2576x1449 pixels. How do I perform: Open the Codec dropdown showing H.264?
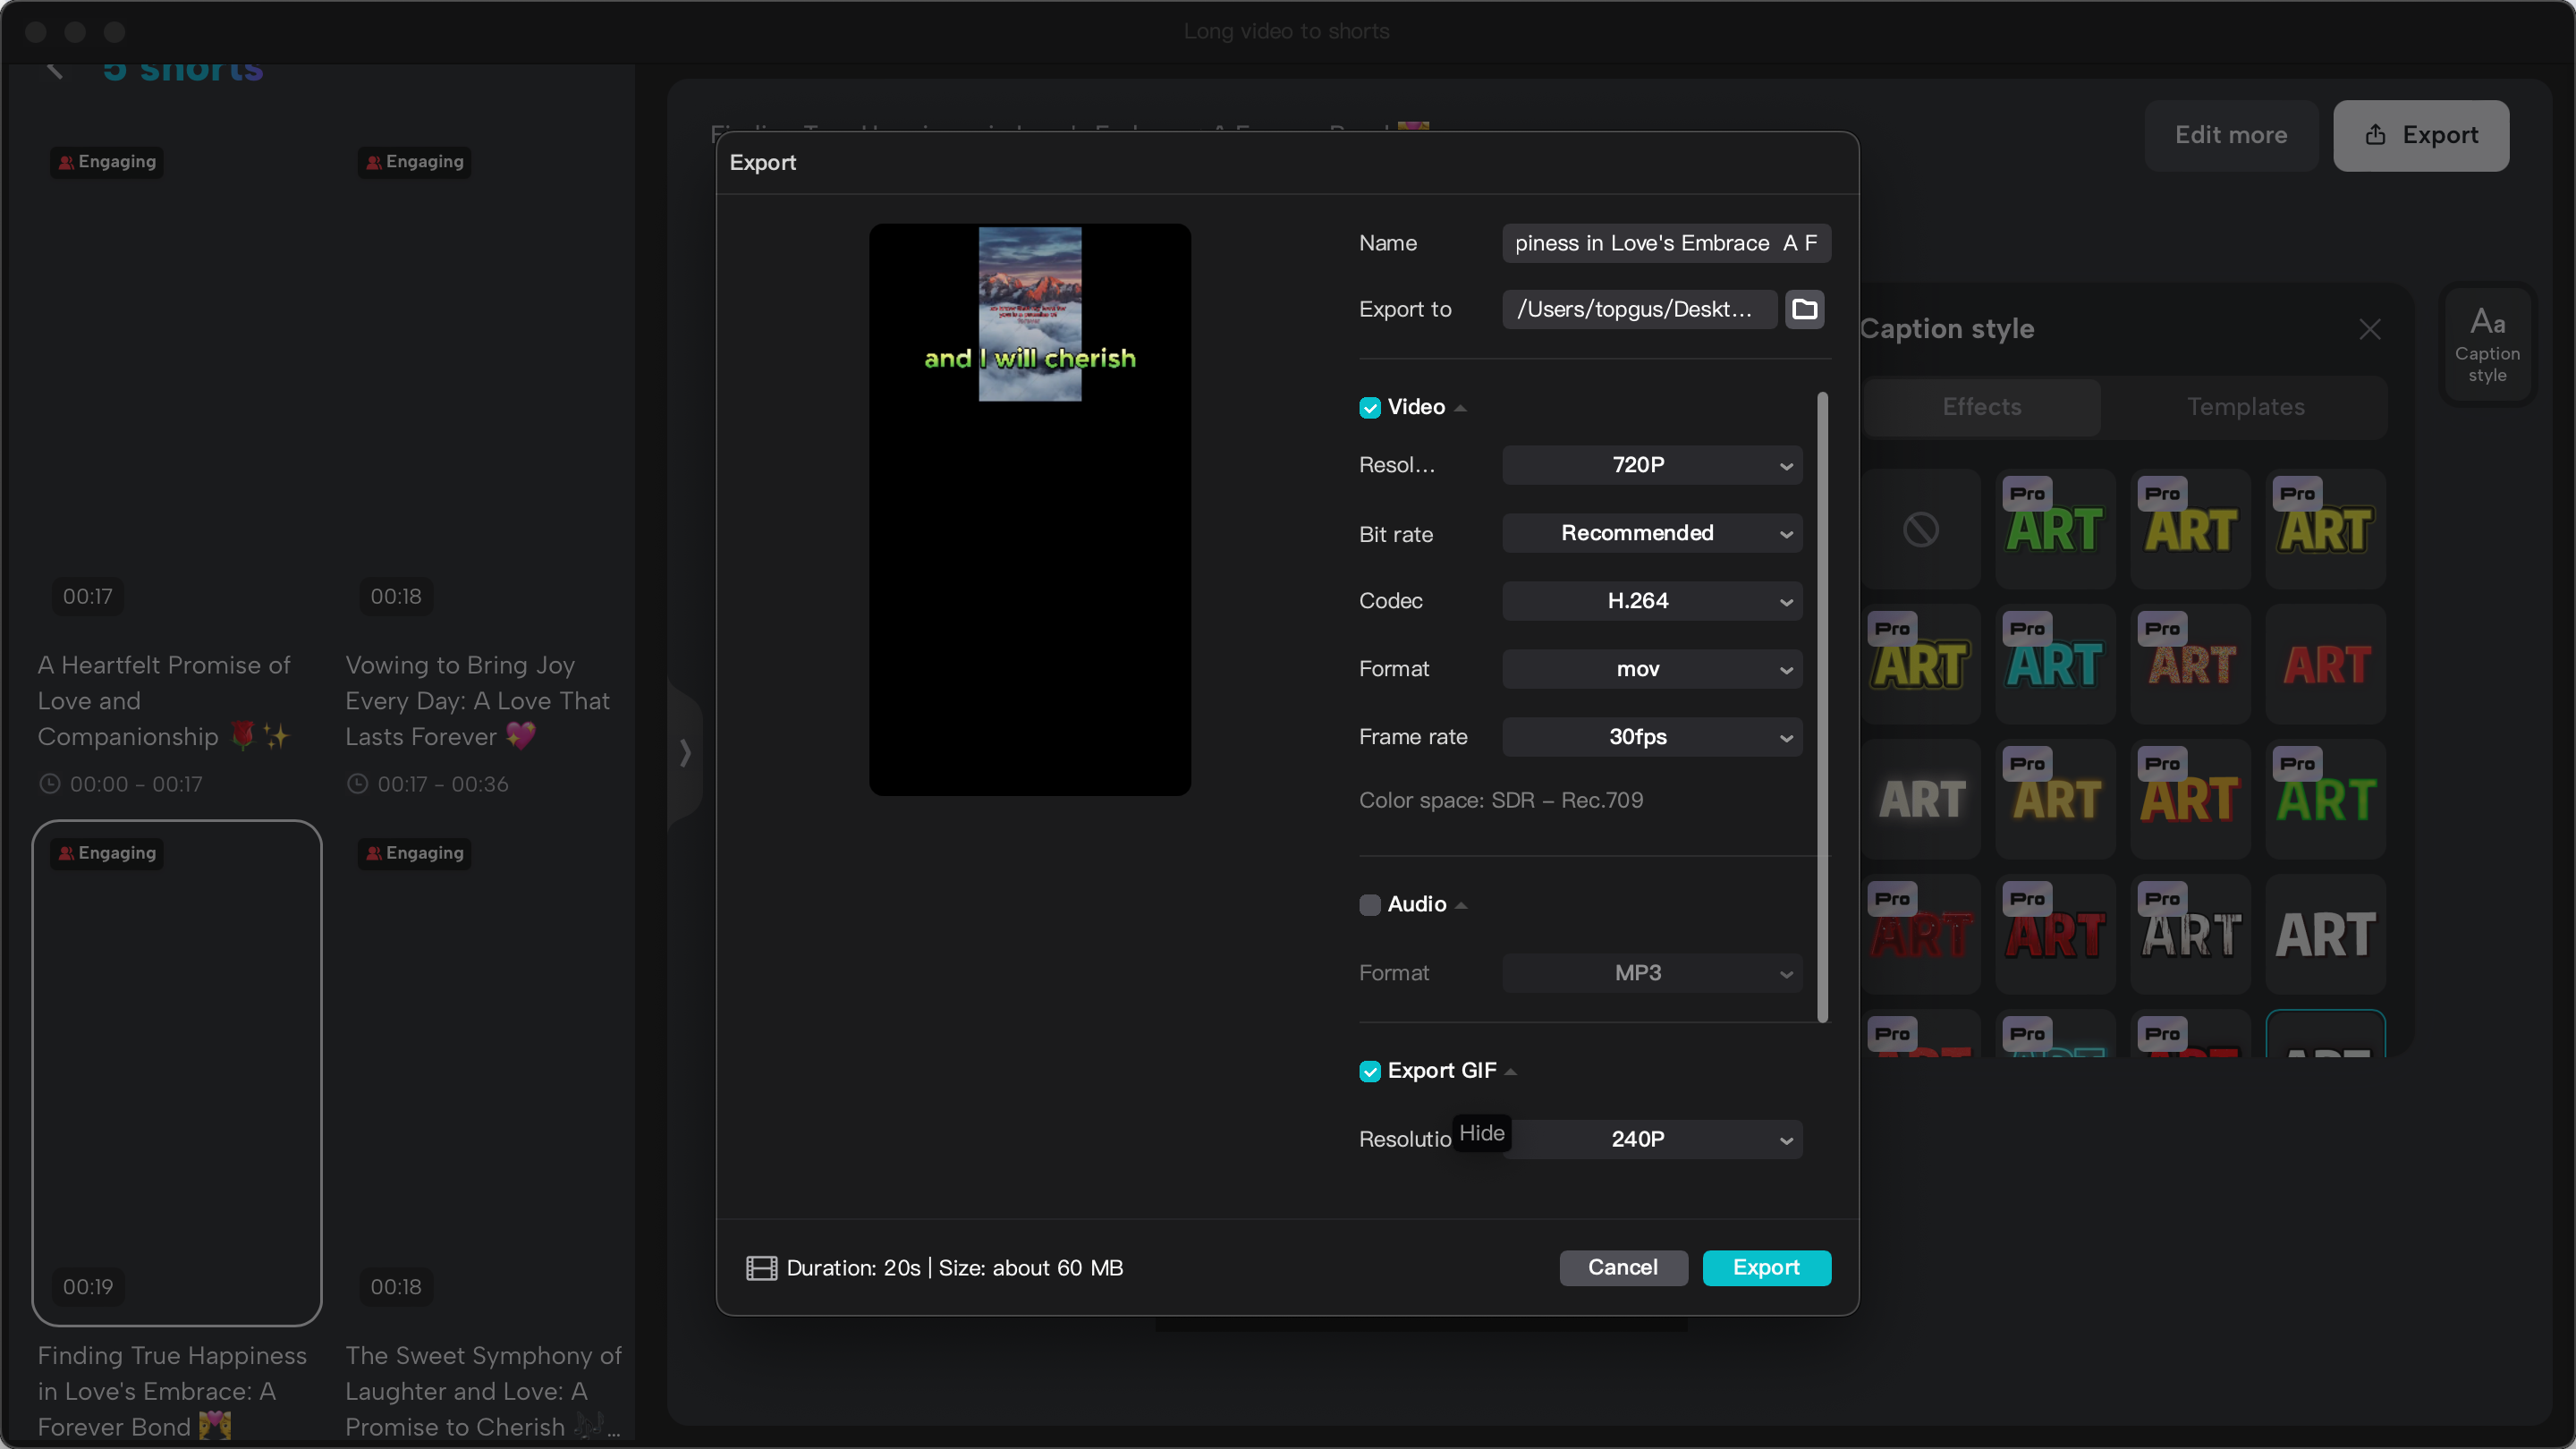coord(1650,601)
